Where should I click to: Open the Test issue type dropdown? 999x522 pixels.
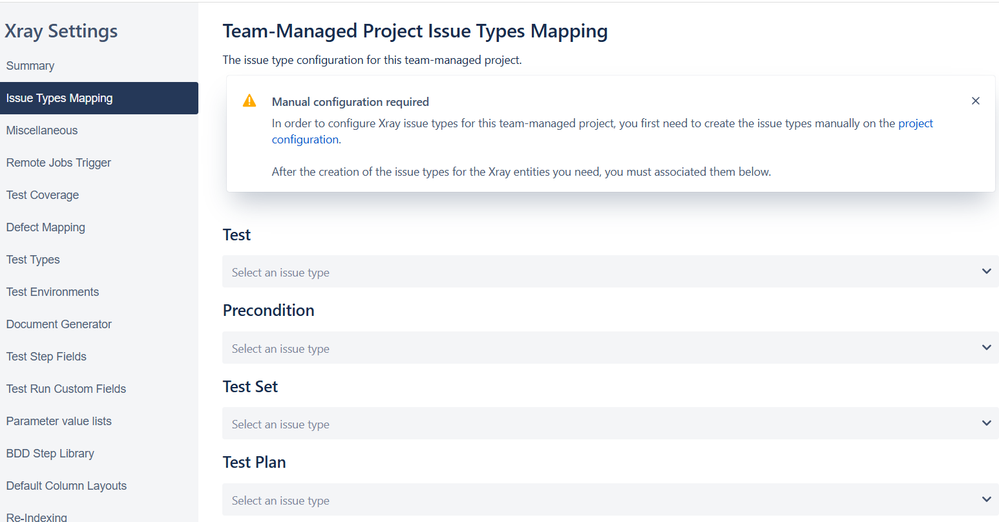[x=610, y=272]
